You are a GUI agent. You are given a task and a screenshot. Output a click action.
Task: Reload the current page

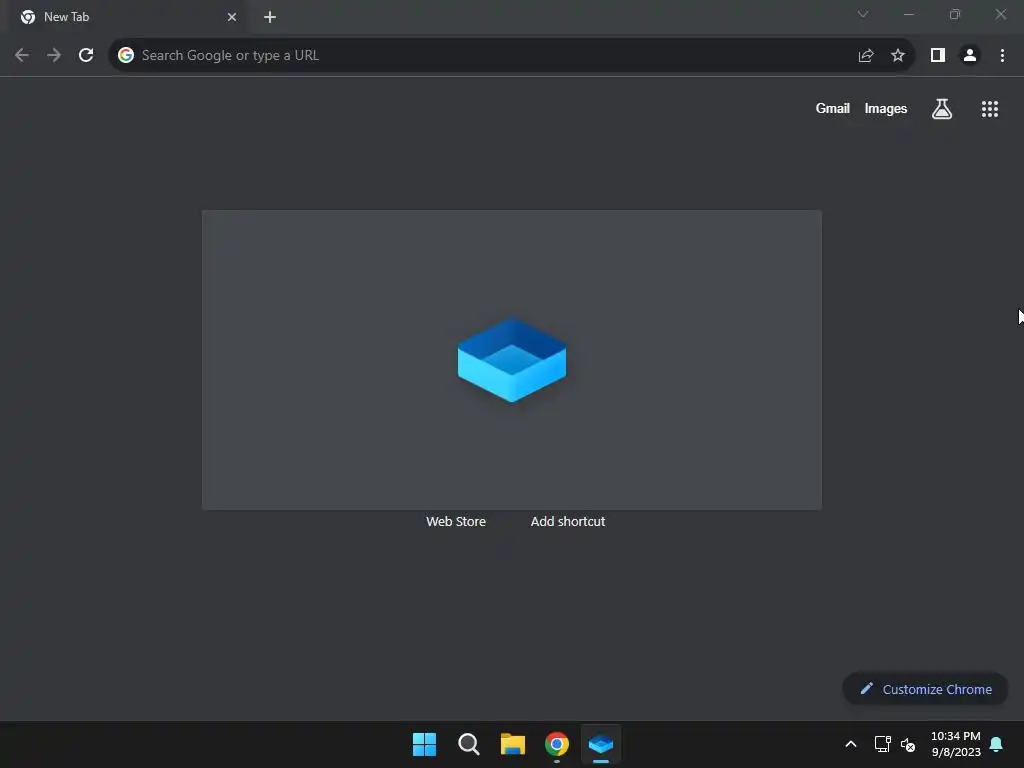pos(86,56)
